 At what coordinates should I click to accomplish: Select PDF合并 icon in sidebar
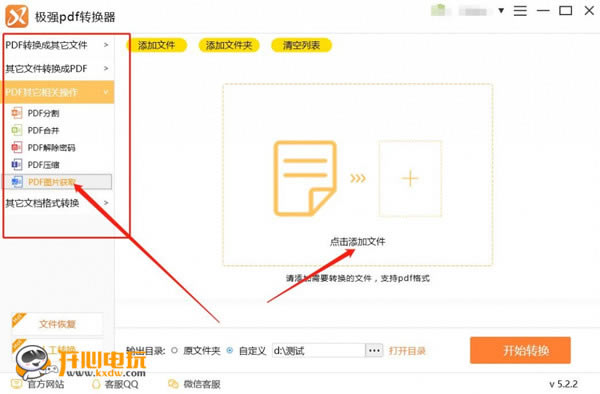coord(16,130)
